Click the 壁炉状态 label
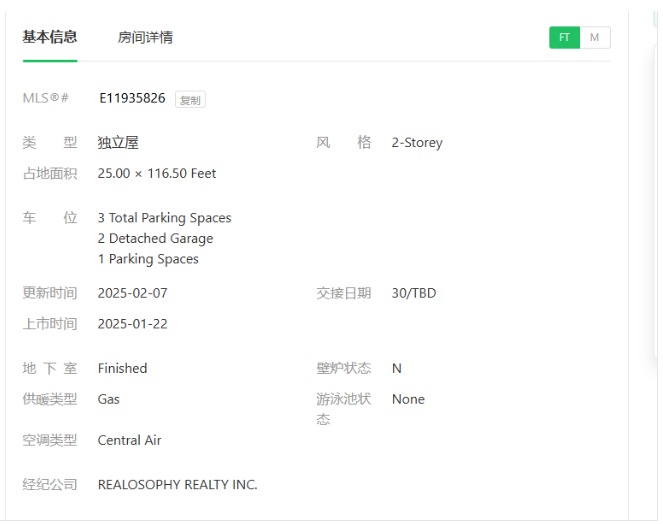Screen dimensions: 663x524 coord(344,368)
